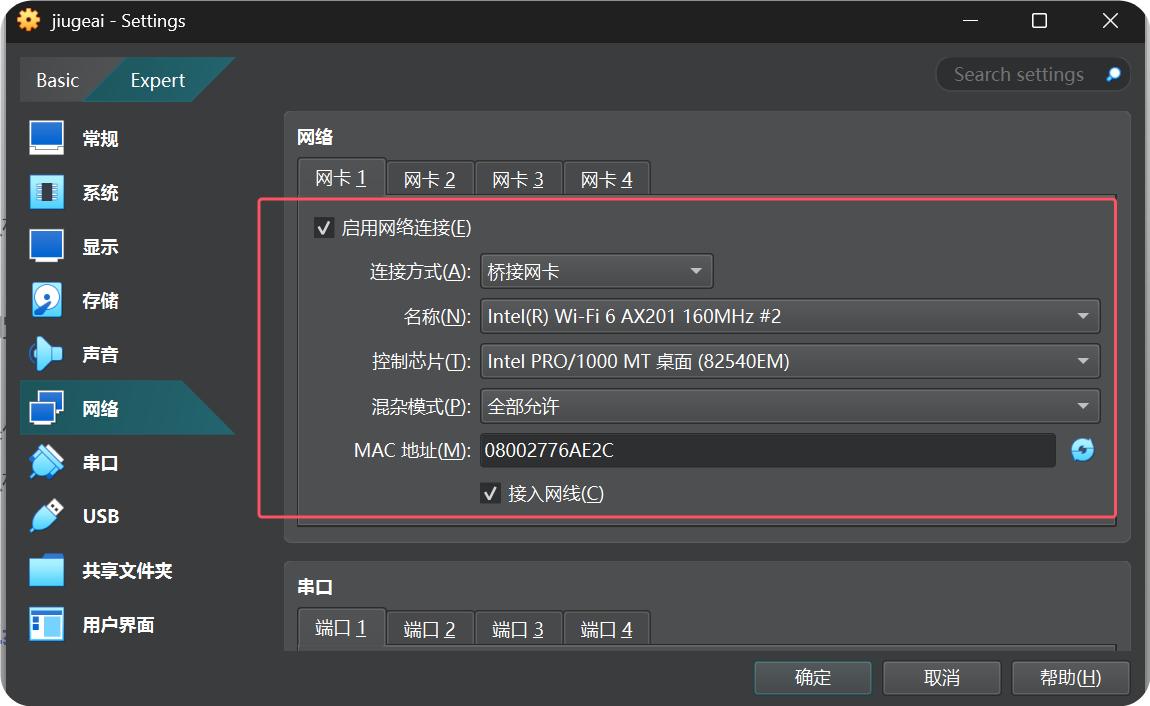Open the 名称 Intel Wi-Fi 6 AX201 dropdown

point(790,317)
